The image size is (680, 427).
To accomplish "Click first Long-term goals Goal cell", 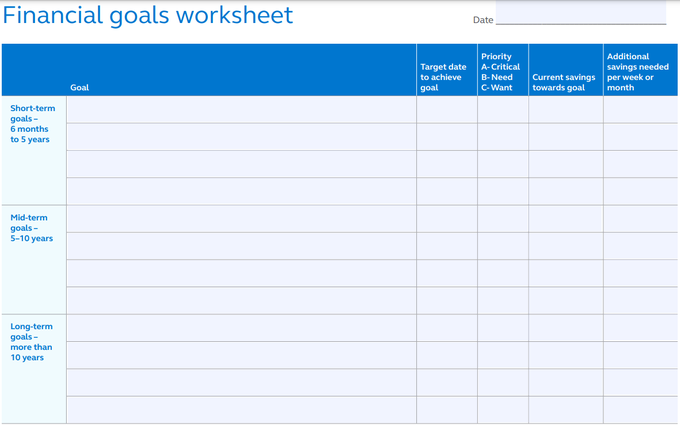I will 241,328.
